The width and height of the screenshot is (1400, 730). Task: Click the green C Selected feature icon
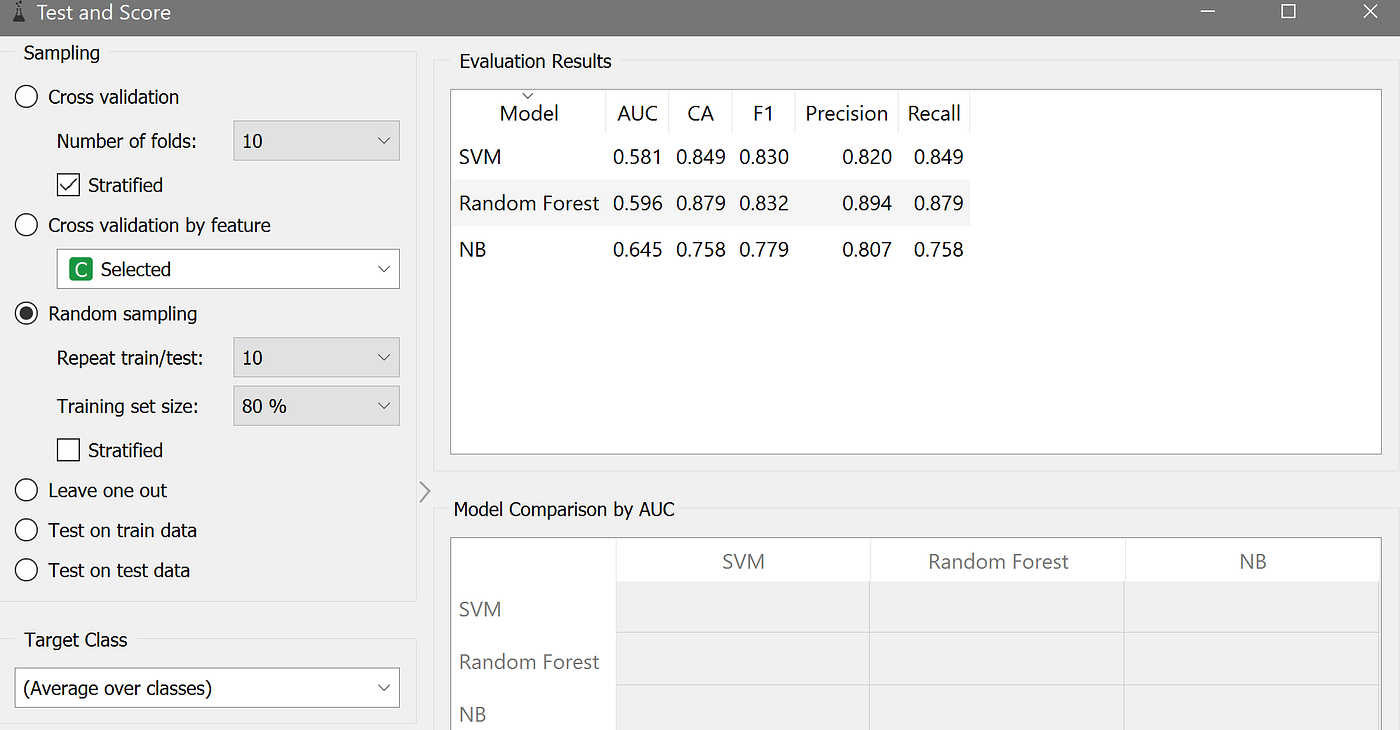[x=80, y=269]
